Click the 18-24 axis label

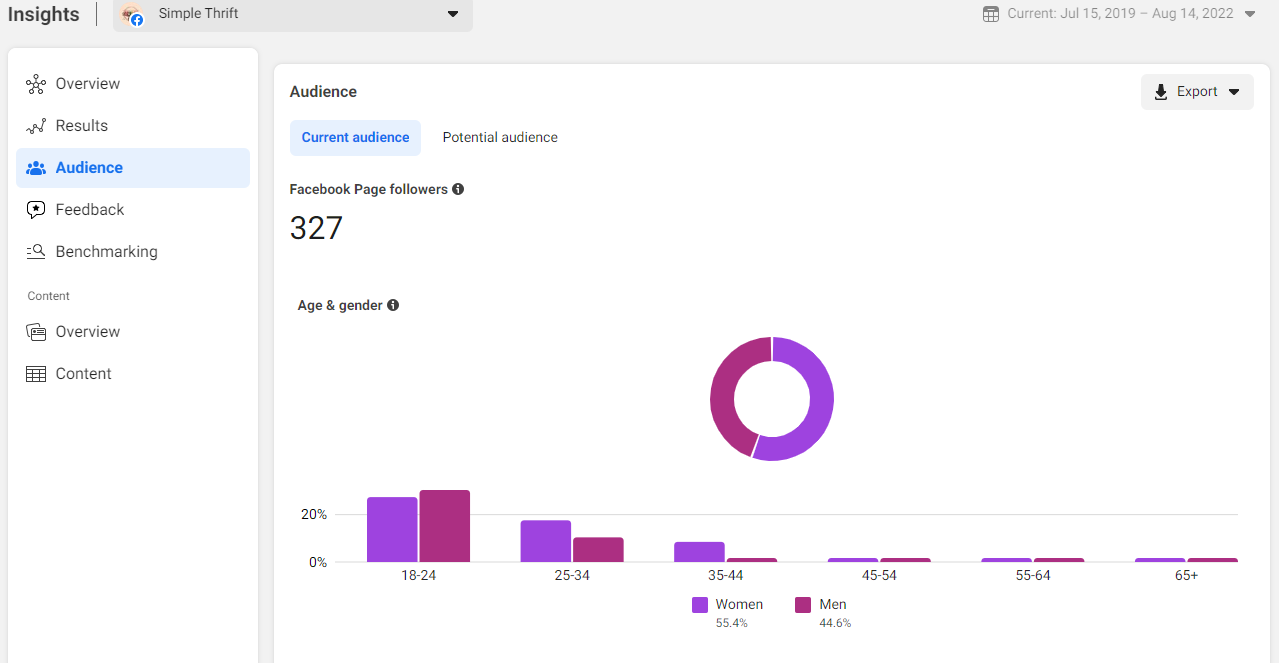418,576
